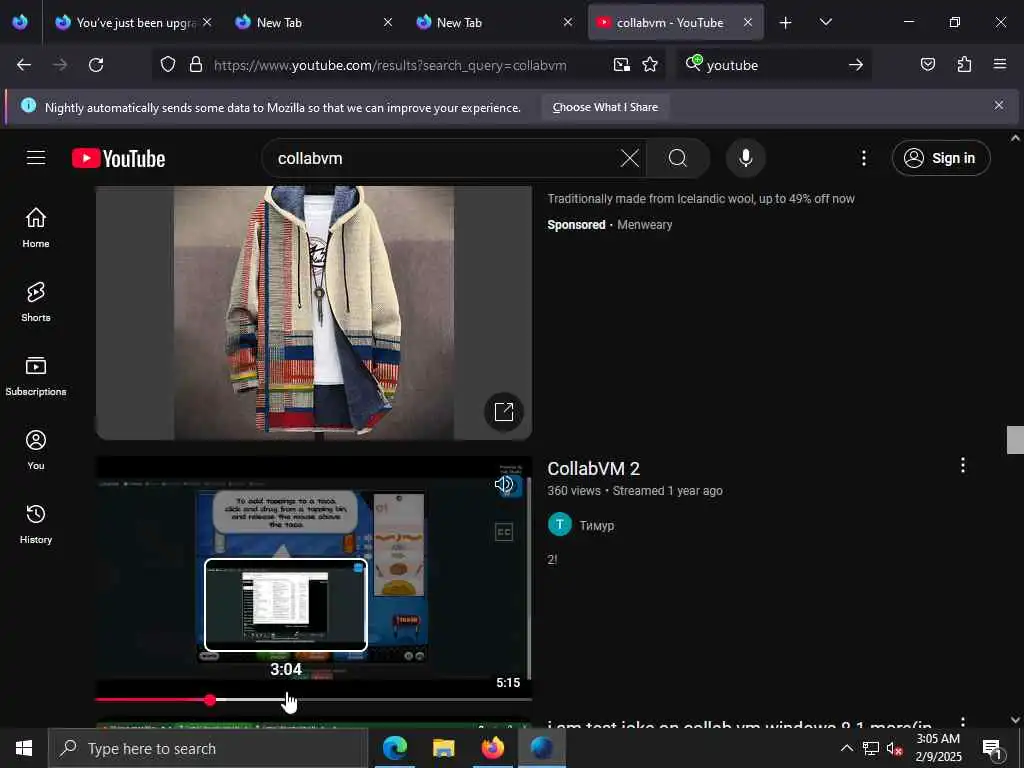Open the CollabVM 2 video title
This screenshot has width=1024, height=768.
click(593, 468)
